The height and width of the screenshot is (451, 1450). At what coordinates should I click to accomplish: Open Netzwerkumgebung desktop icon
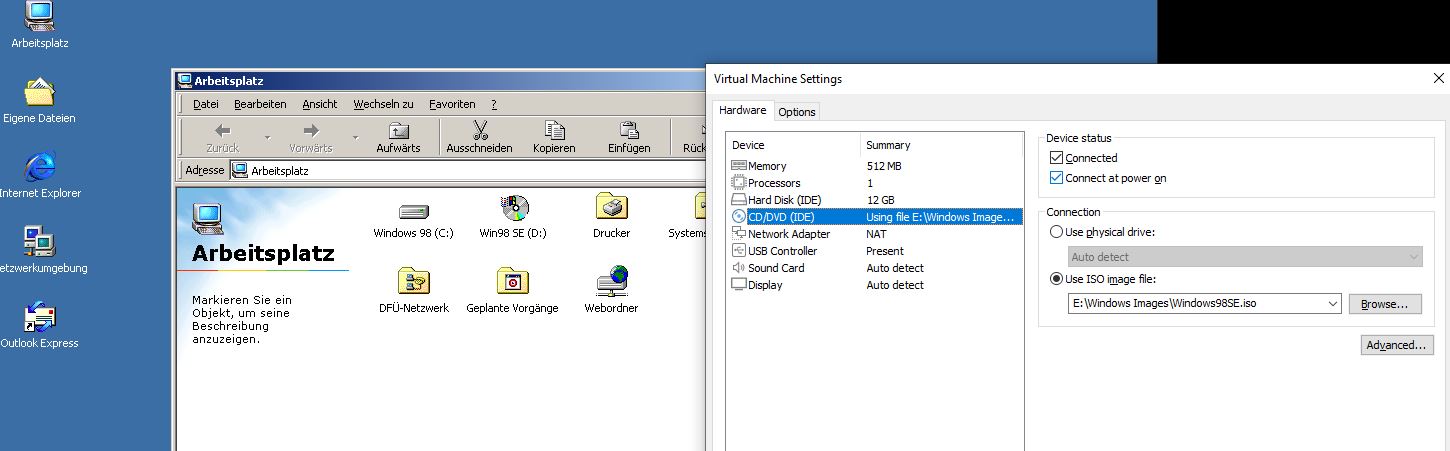40,250
